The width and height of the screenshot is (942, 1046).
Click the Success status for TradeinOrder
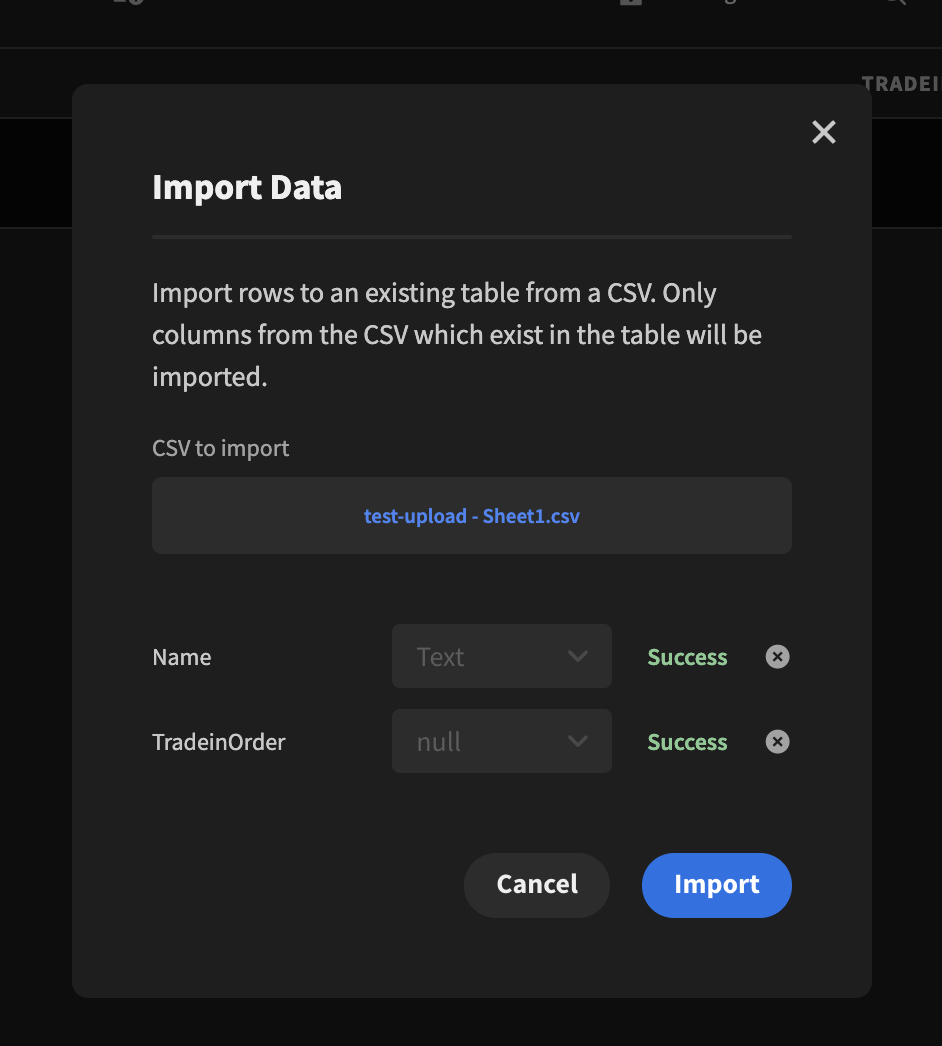pos(687,742)
